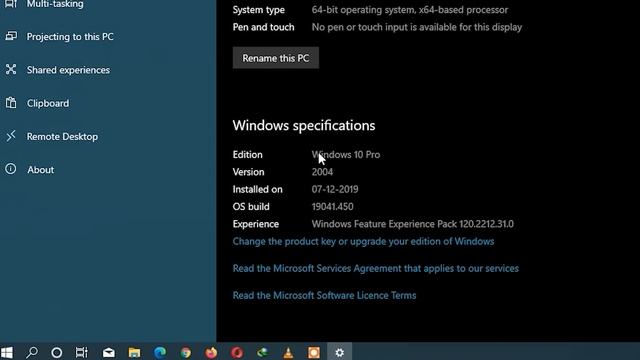
Task: Click the OS build label
Action: tap(251, 207)
